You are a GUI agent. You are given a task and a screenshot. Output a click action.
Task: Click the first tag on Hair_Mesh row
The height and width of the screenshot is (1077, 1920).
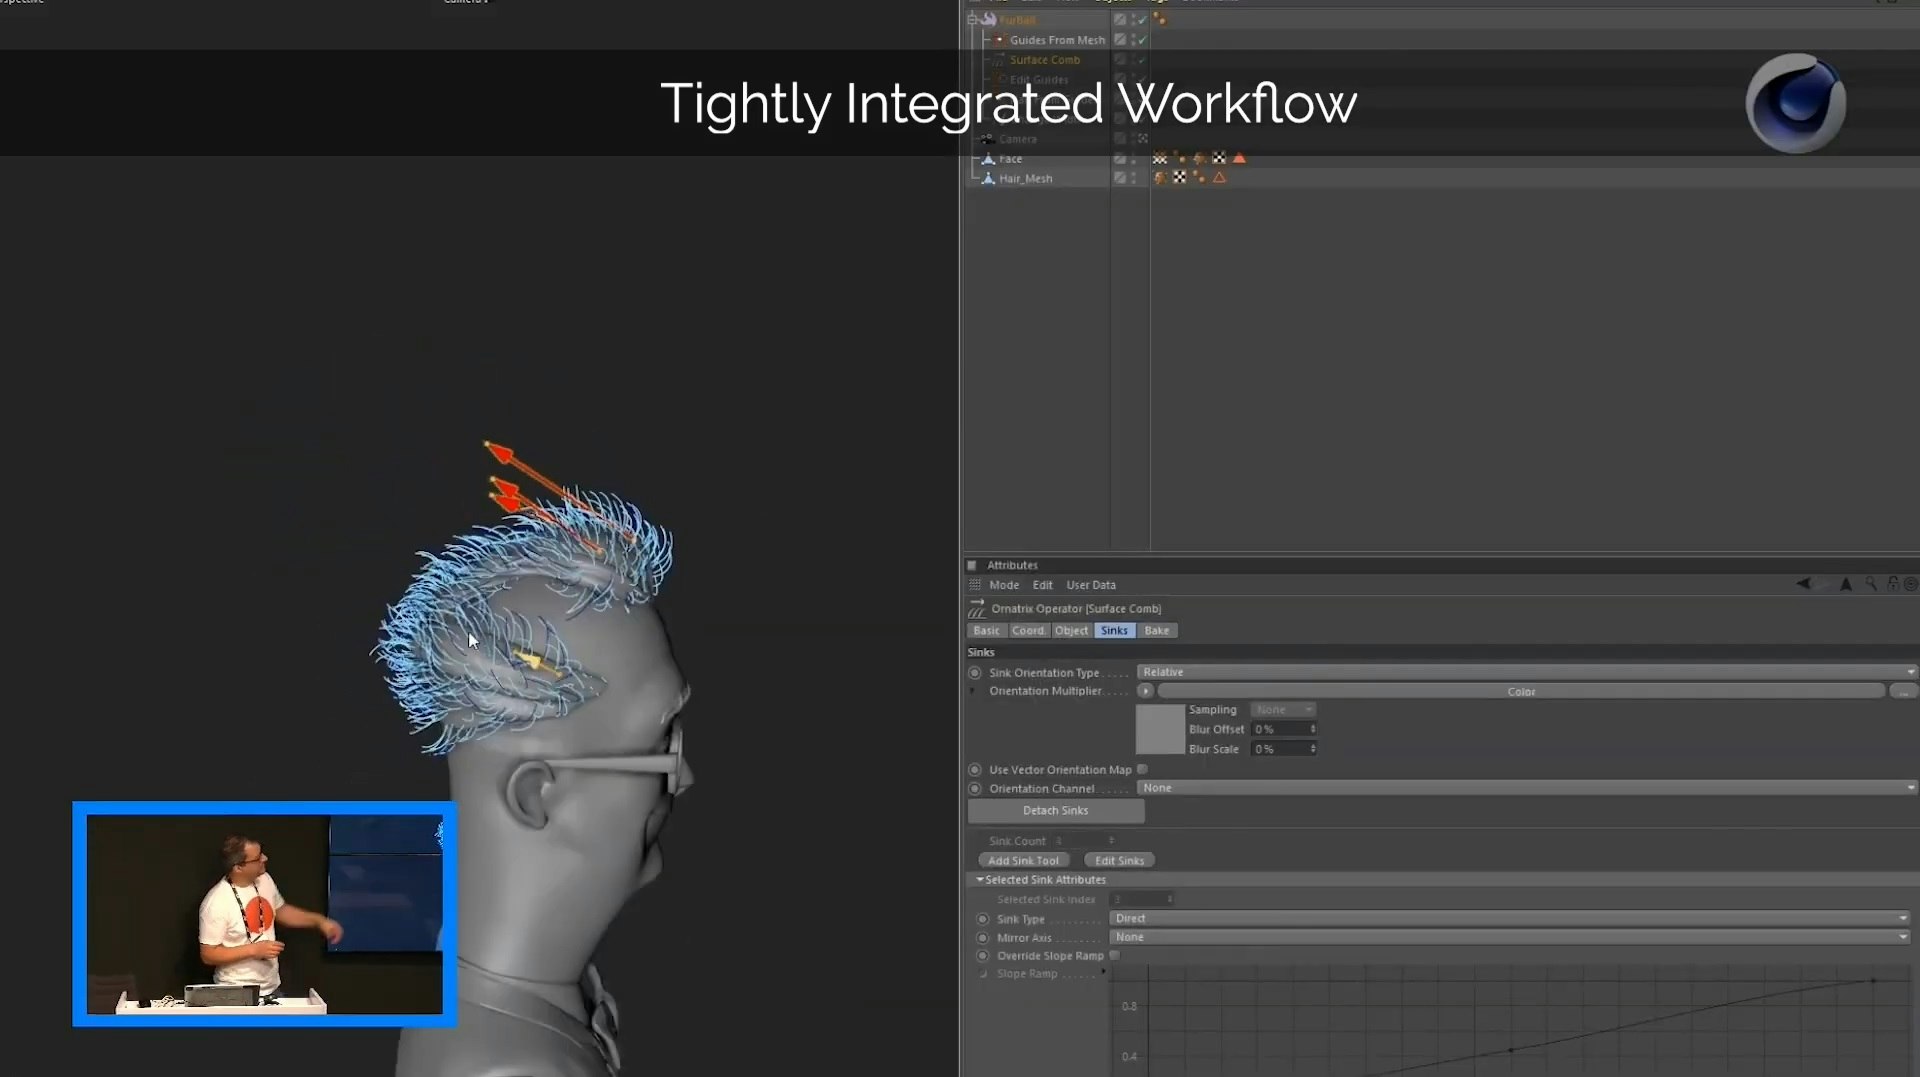1160,178
